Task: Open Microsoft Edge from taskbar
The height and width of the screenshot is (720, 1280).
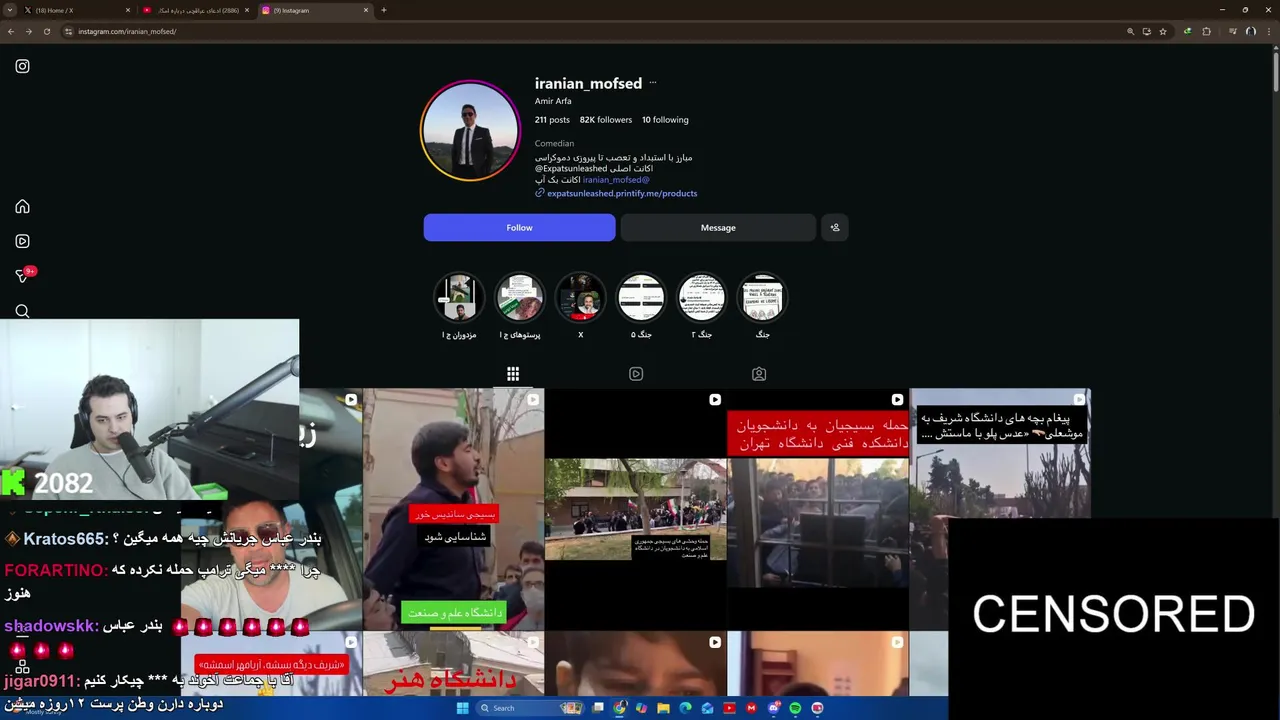Action: (x=685, y=708)
